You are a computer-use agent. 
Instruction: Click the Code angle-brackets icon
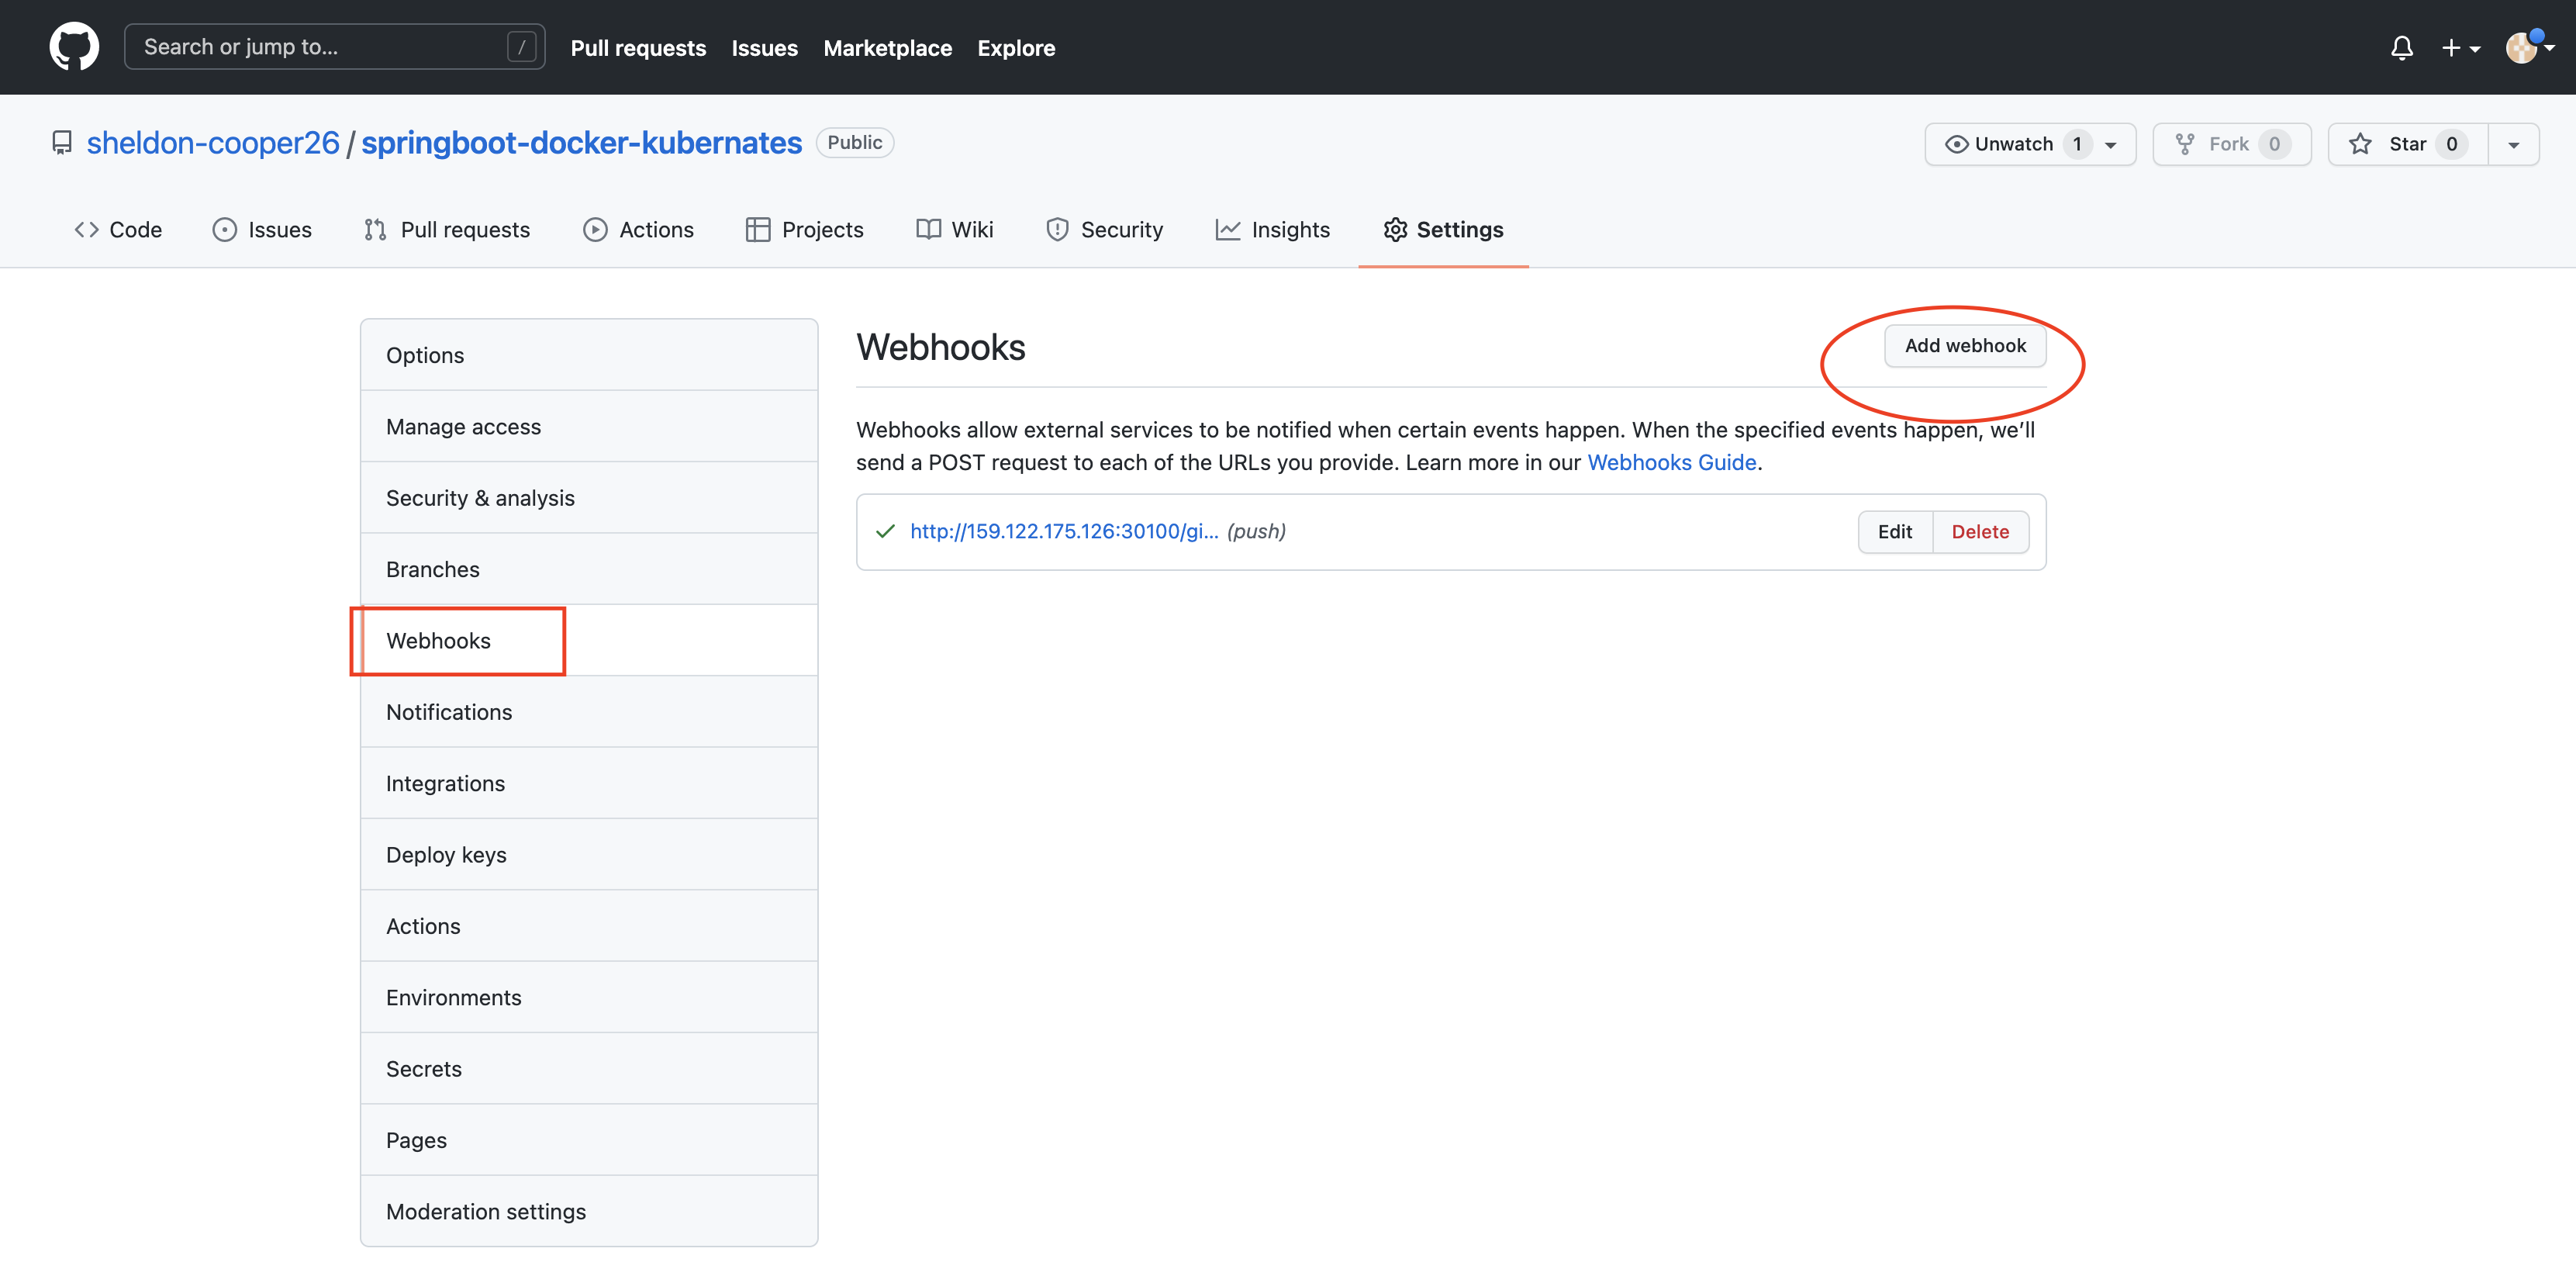coord(86,229)
